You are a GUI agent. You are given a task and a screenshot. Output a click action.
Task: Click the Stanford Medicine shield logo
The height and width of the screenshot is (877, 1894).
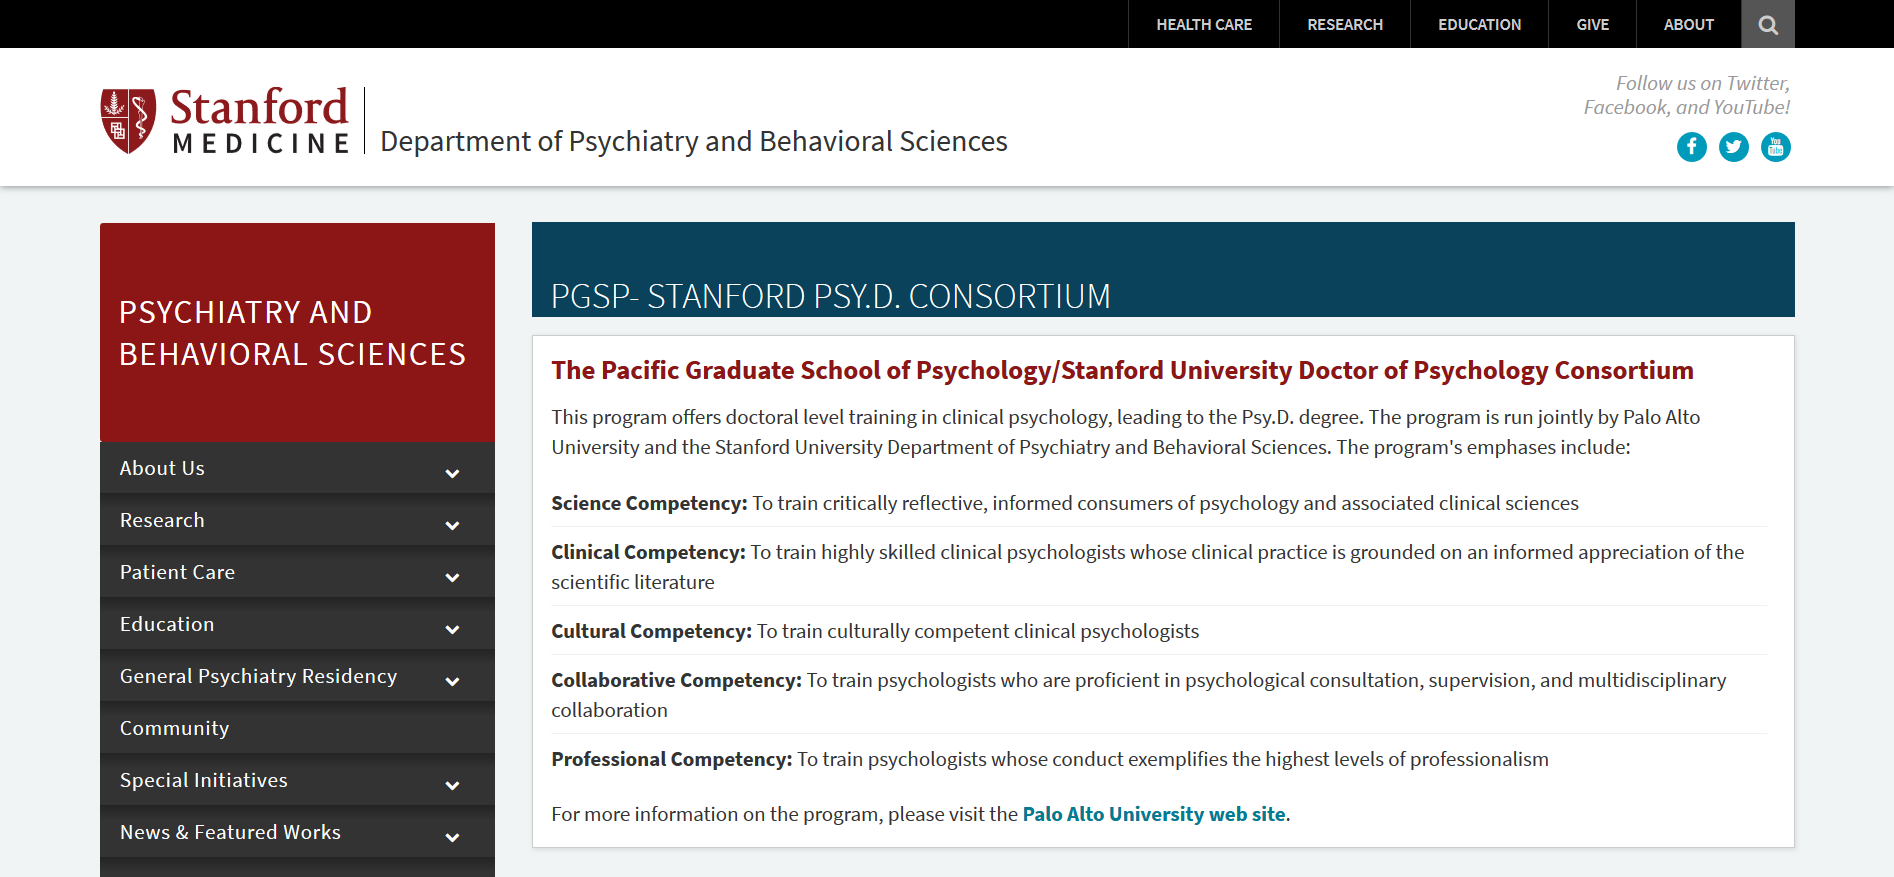128,121
